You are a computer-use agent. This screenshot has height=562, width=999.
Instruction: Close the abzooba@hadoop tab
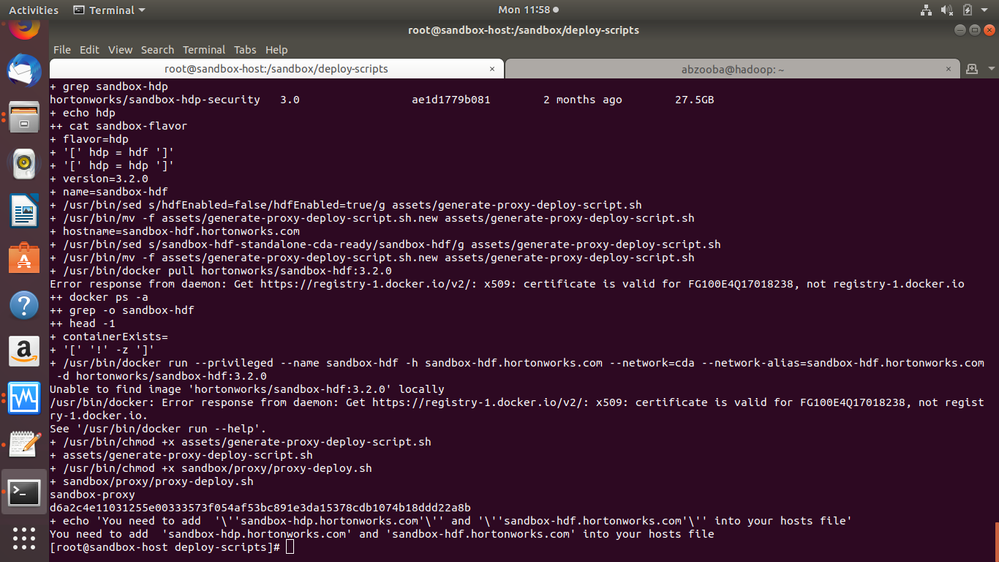948,69
